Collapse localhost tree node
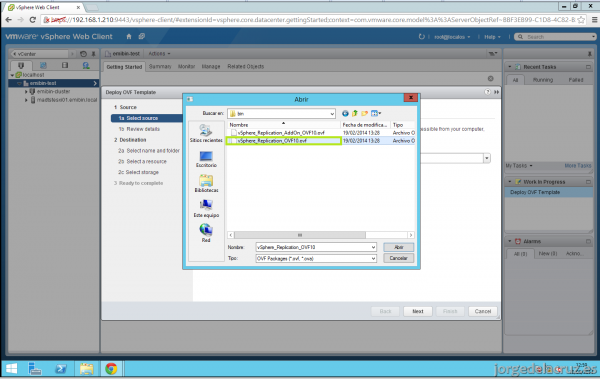Viewport: 600px width, 379px height. click(13, 75)
